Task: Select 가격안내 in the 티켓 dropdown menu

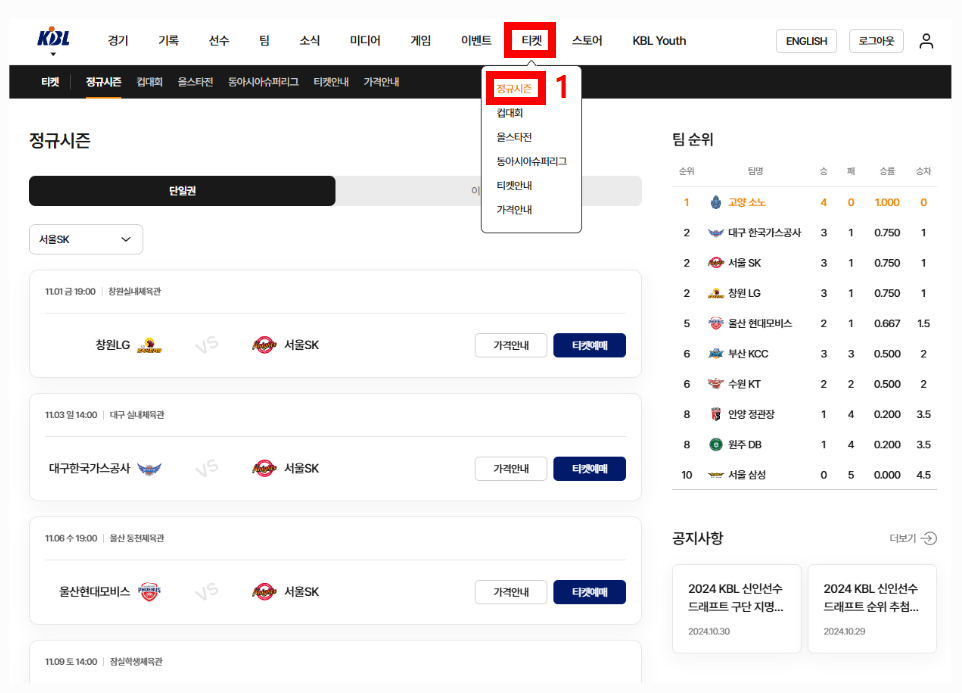Action: (x=514, y=210)
